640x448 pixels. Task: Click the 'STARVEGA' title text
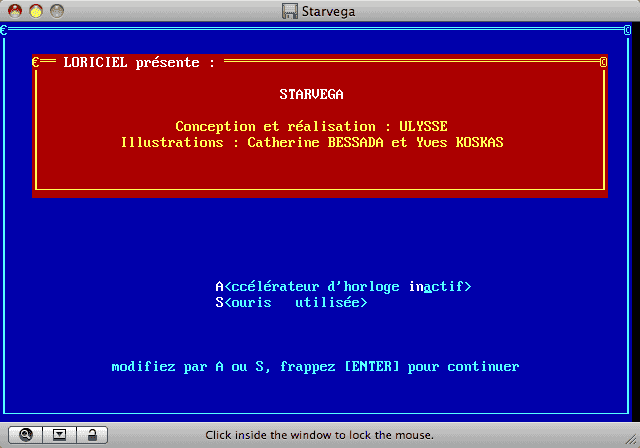pyautogui.click(x=311, y=94)
